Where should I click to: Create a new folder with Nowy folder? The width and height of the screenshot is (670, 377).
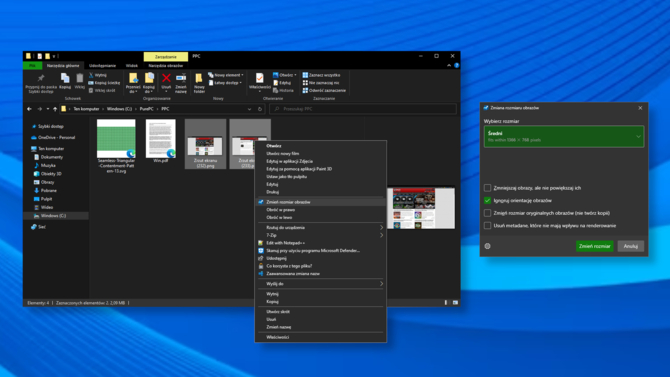(199, 83)
